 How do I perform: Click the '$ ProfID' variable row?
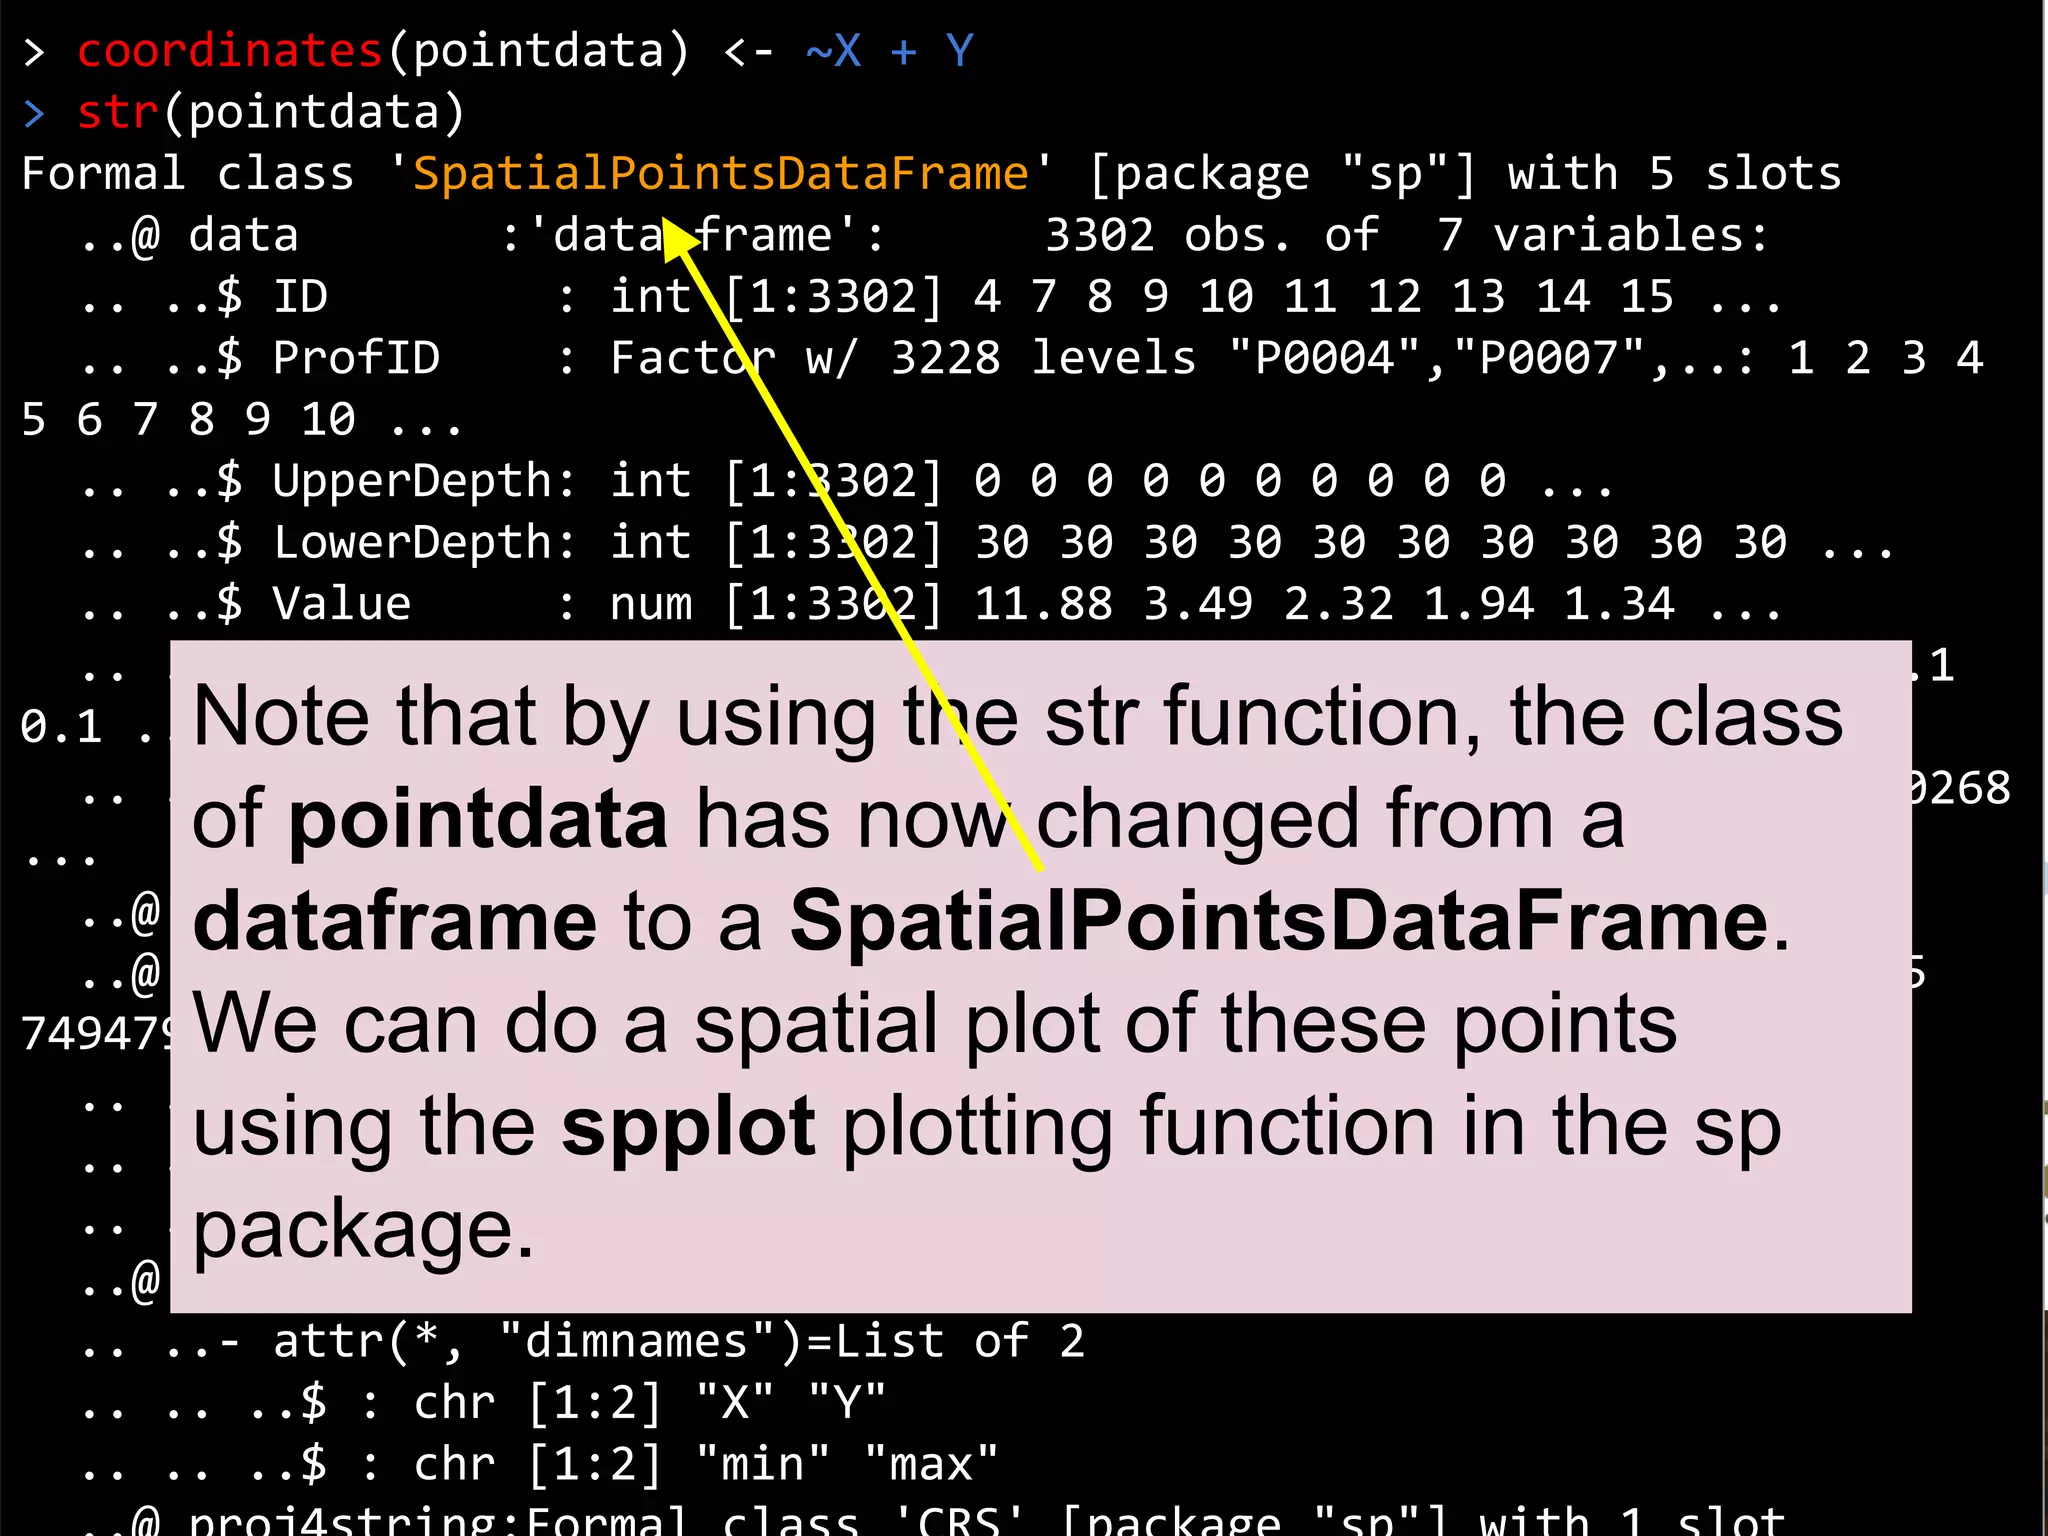(1032, 359)
